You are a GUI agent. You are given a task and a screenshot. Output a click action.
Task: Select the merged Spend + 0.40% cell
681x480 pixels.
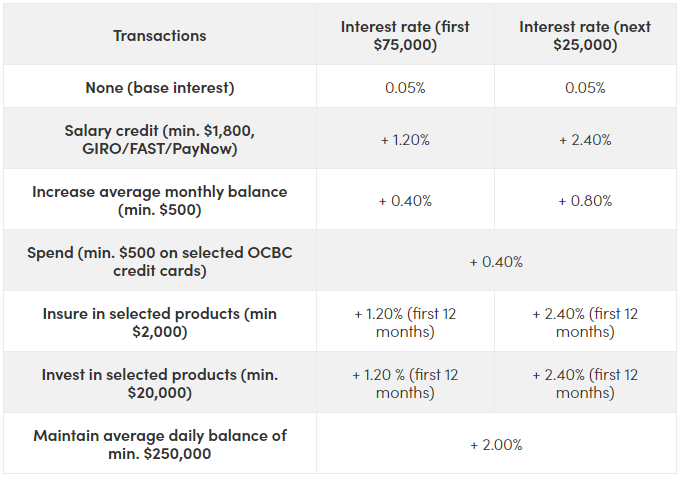(496, 262)
